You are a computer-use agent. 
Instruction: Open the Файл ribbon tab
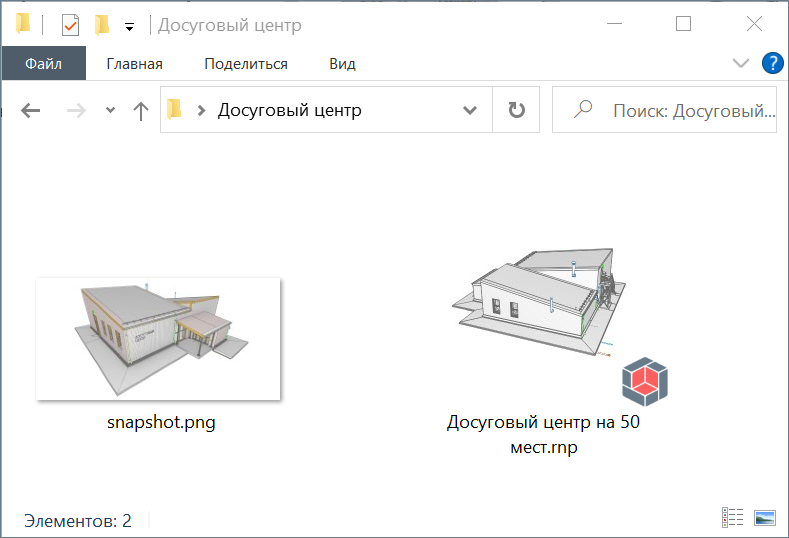44,64
